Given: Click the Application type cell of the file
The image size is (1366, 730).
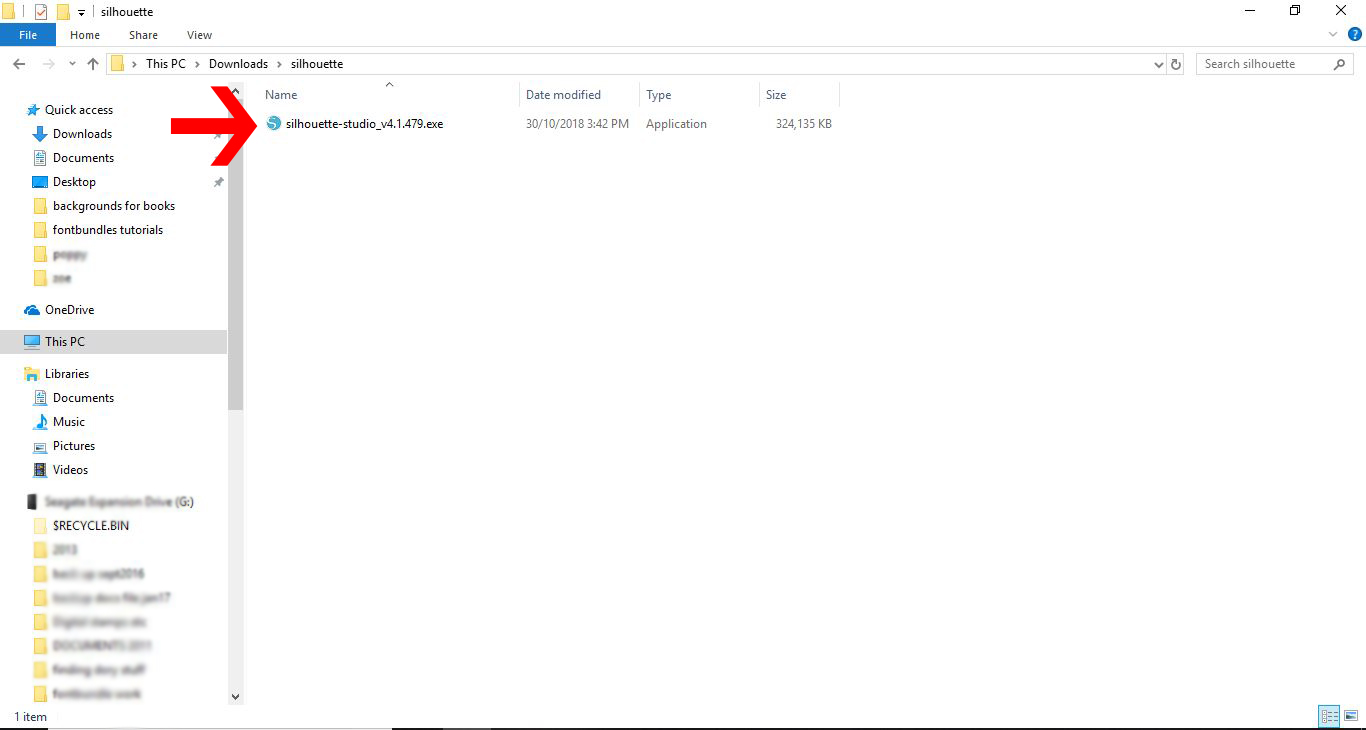Looking at the screenshot, I should point(676,124).
